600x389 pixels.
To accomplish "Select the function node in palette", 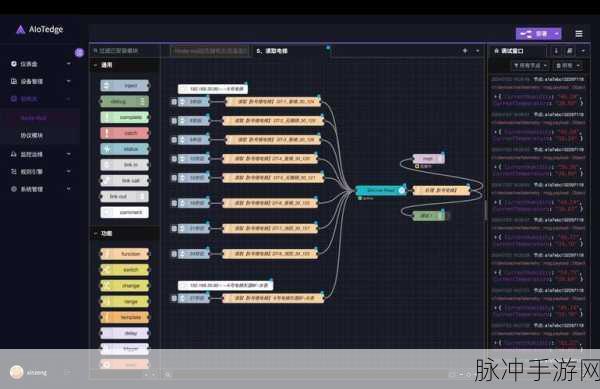I will click(x=125, y=254).
